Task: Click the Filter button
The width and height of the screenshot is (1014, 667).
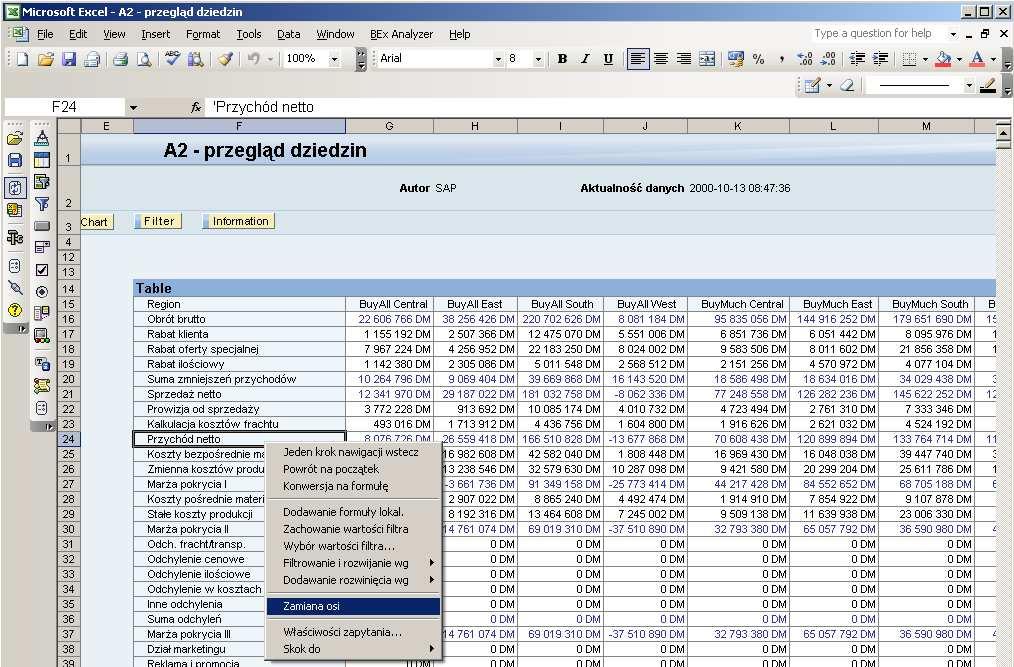Action: pyautogui.click(x=158, y=221)
